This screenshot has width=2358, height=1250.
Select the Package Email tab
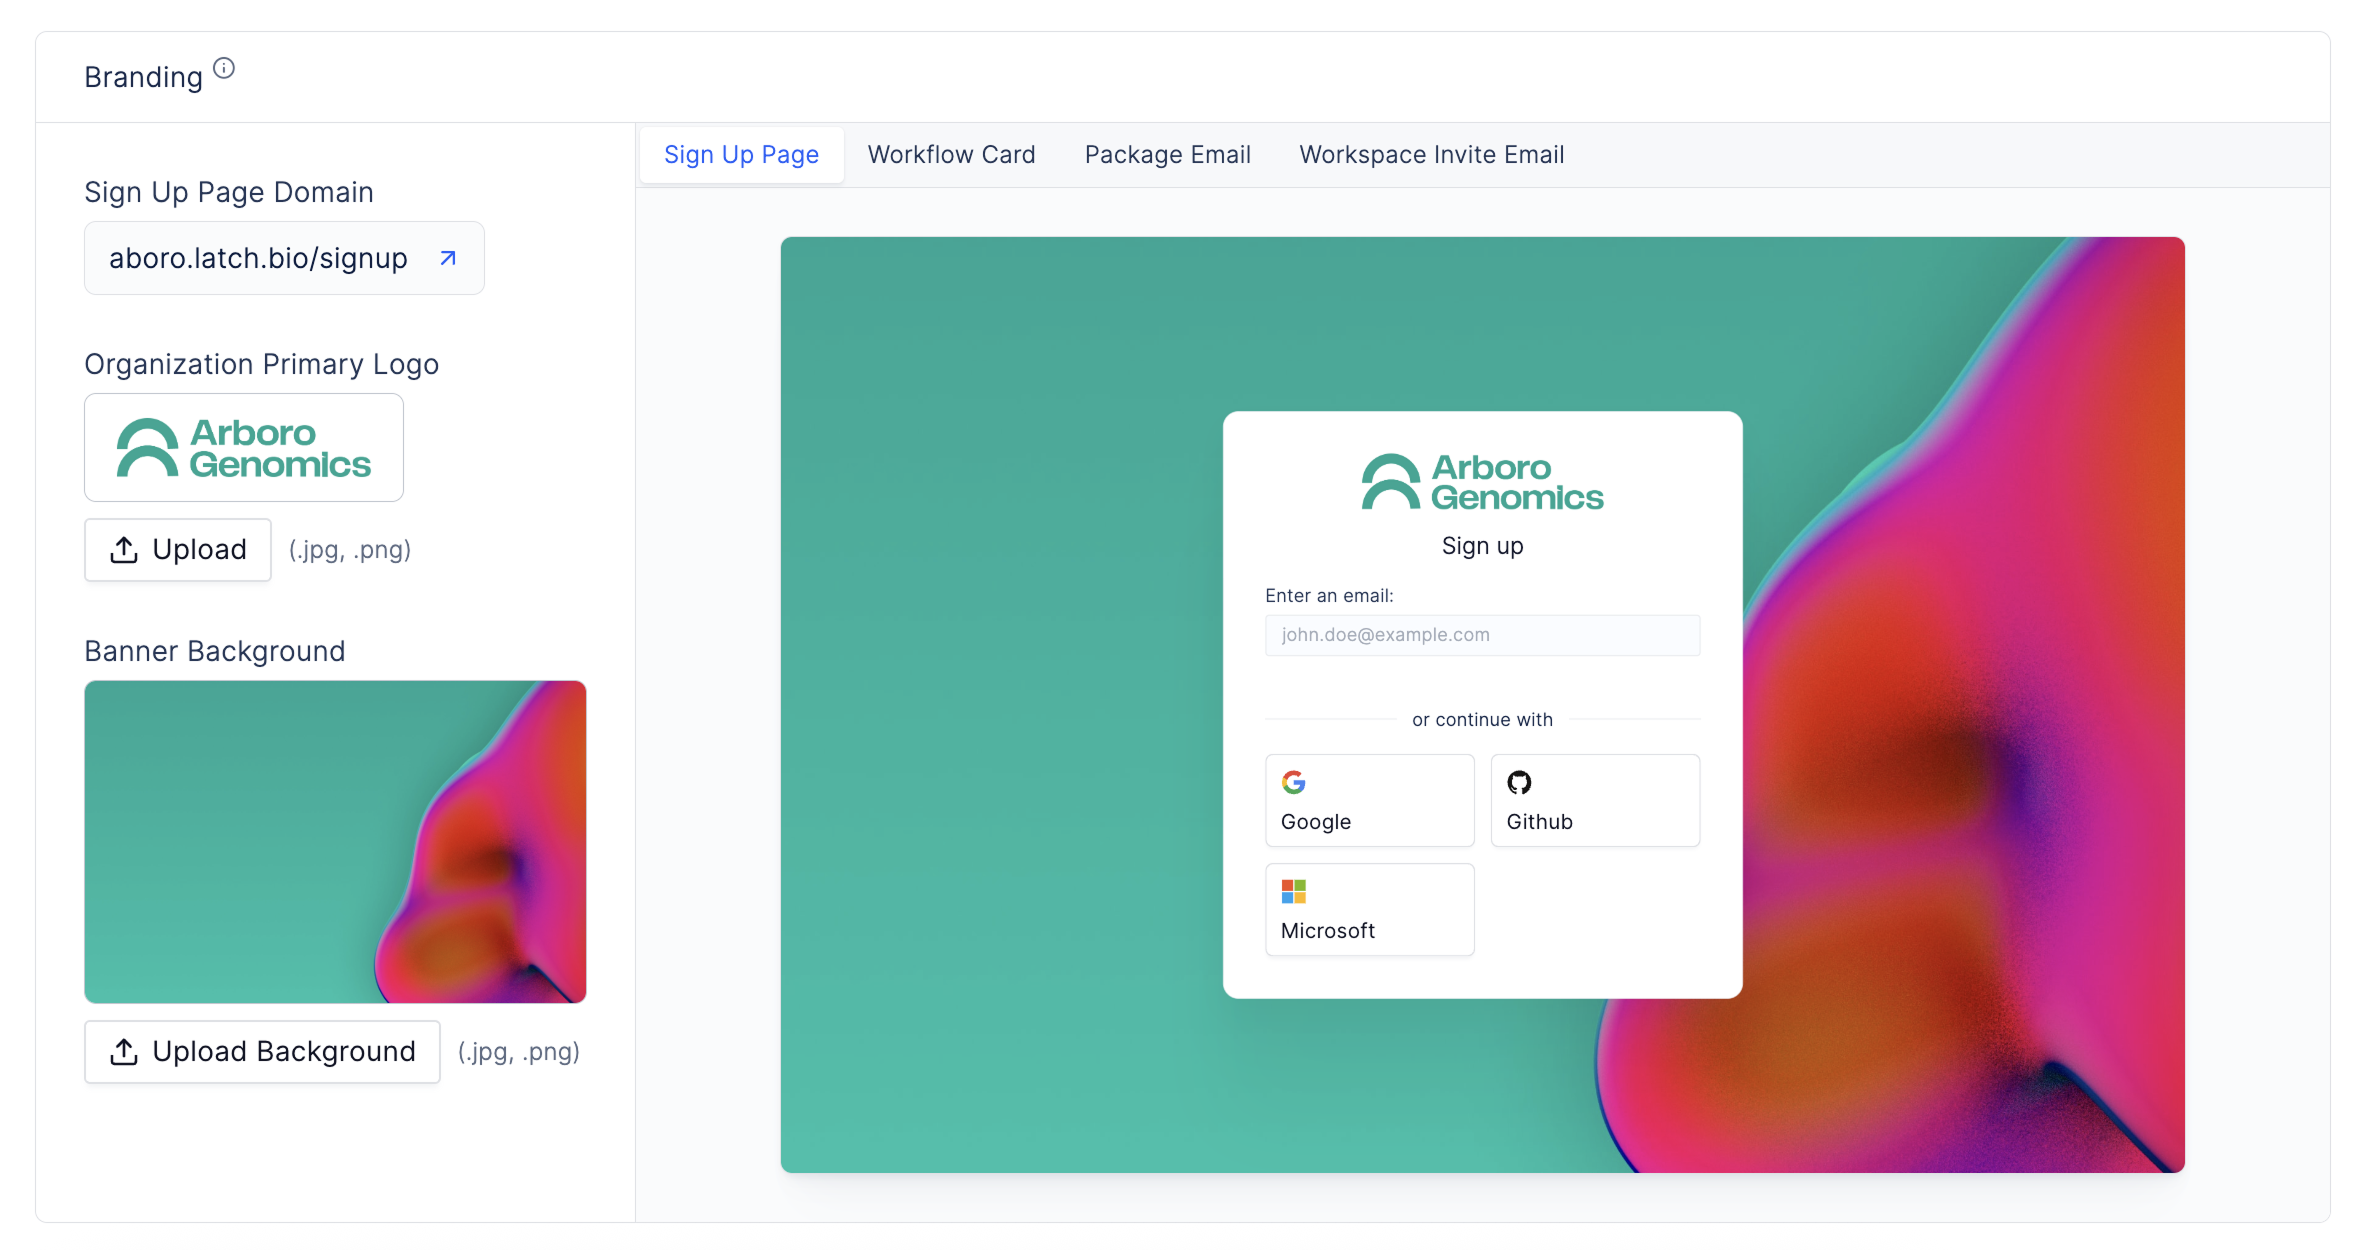click(1167, 155)
